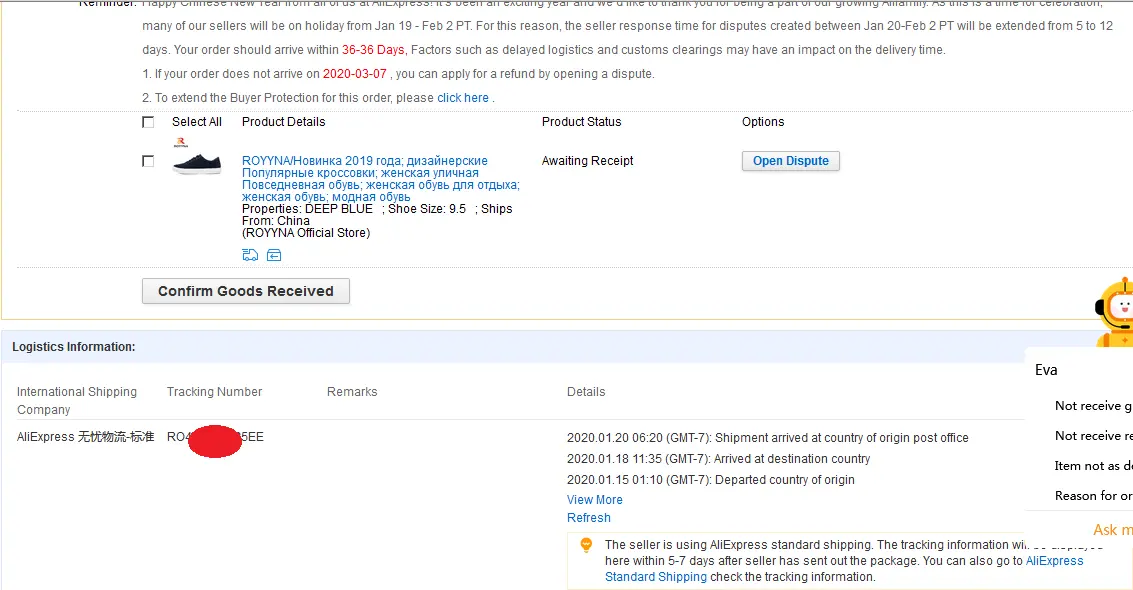Select 'Reason for or' option in Eva panel
This screenshot has width=1133, height=590.
click(x=1093, y=496)
